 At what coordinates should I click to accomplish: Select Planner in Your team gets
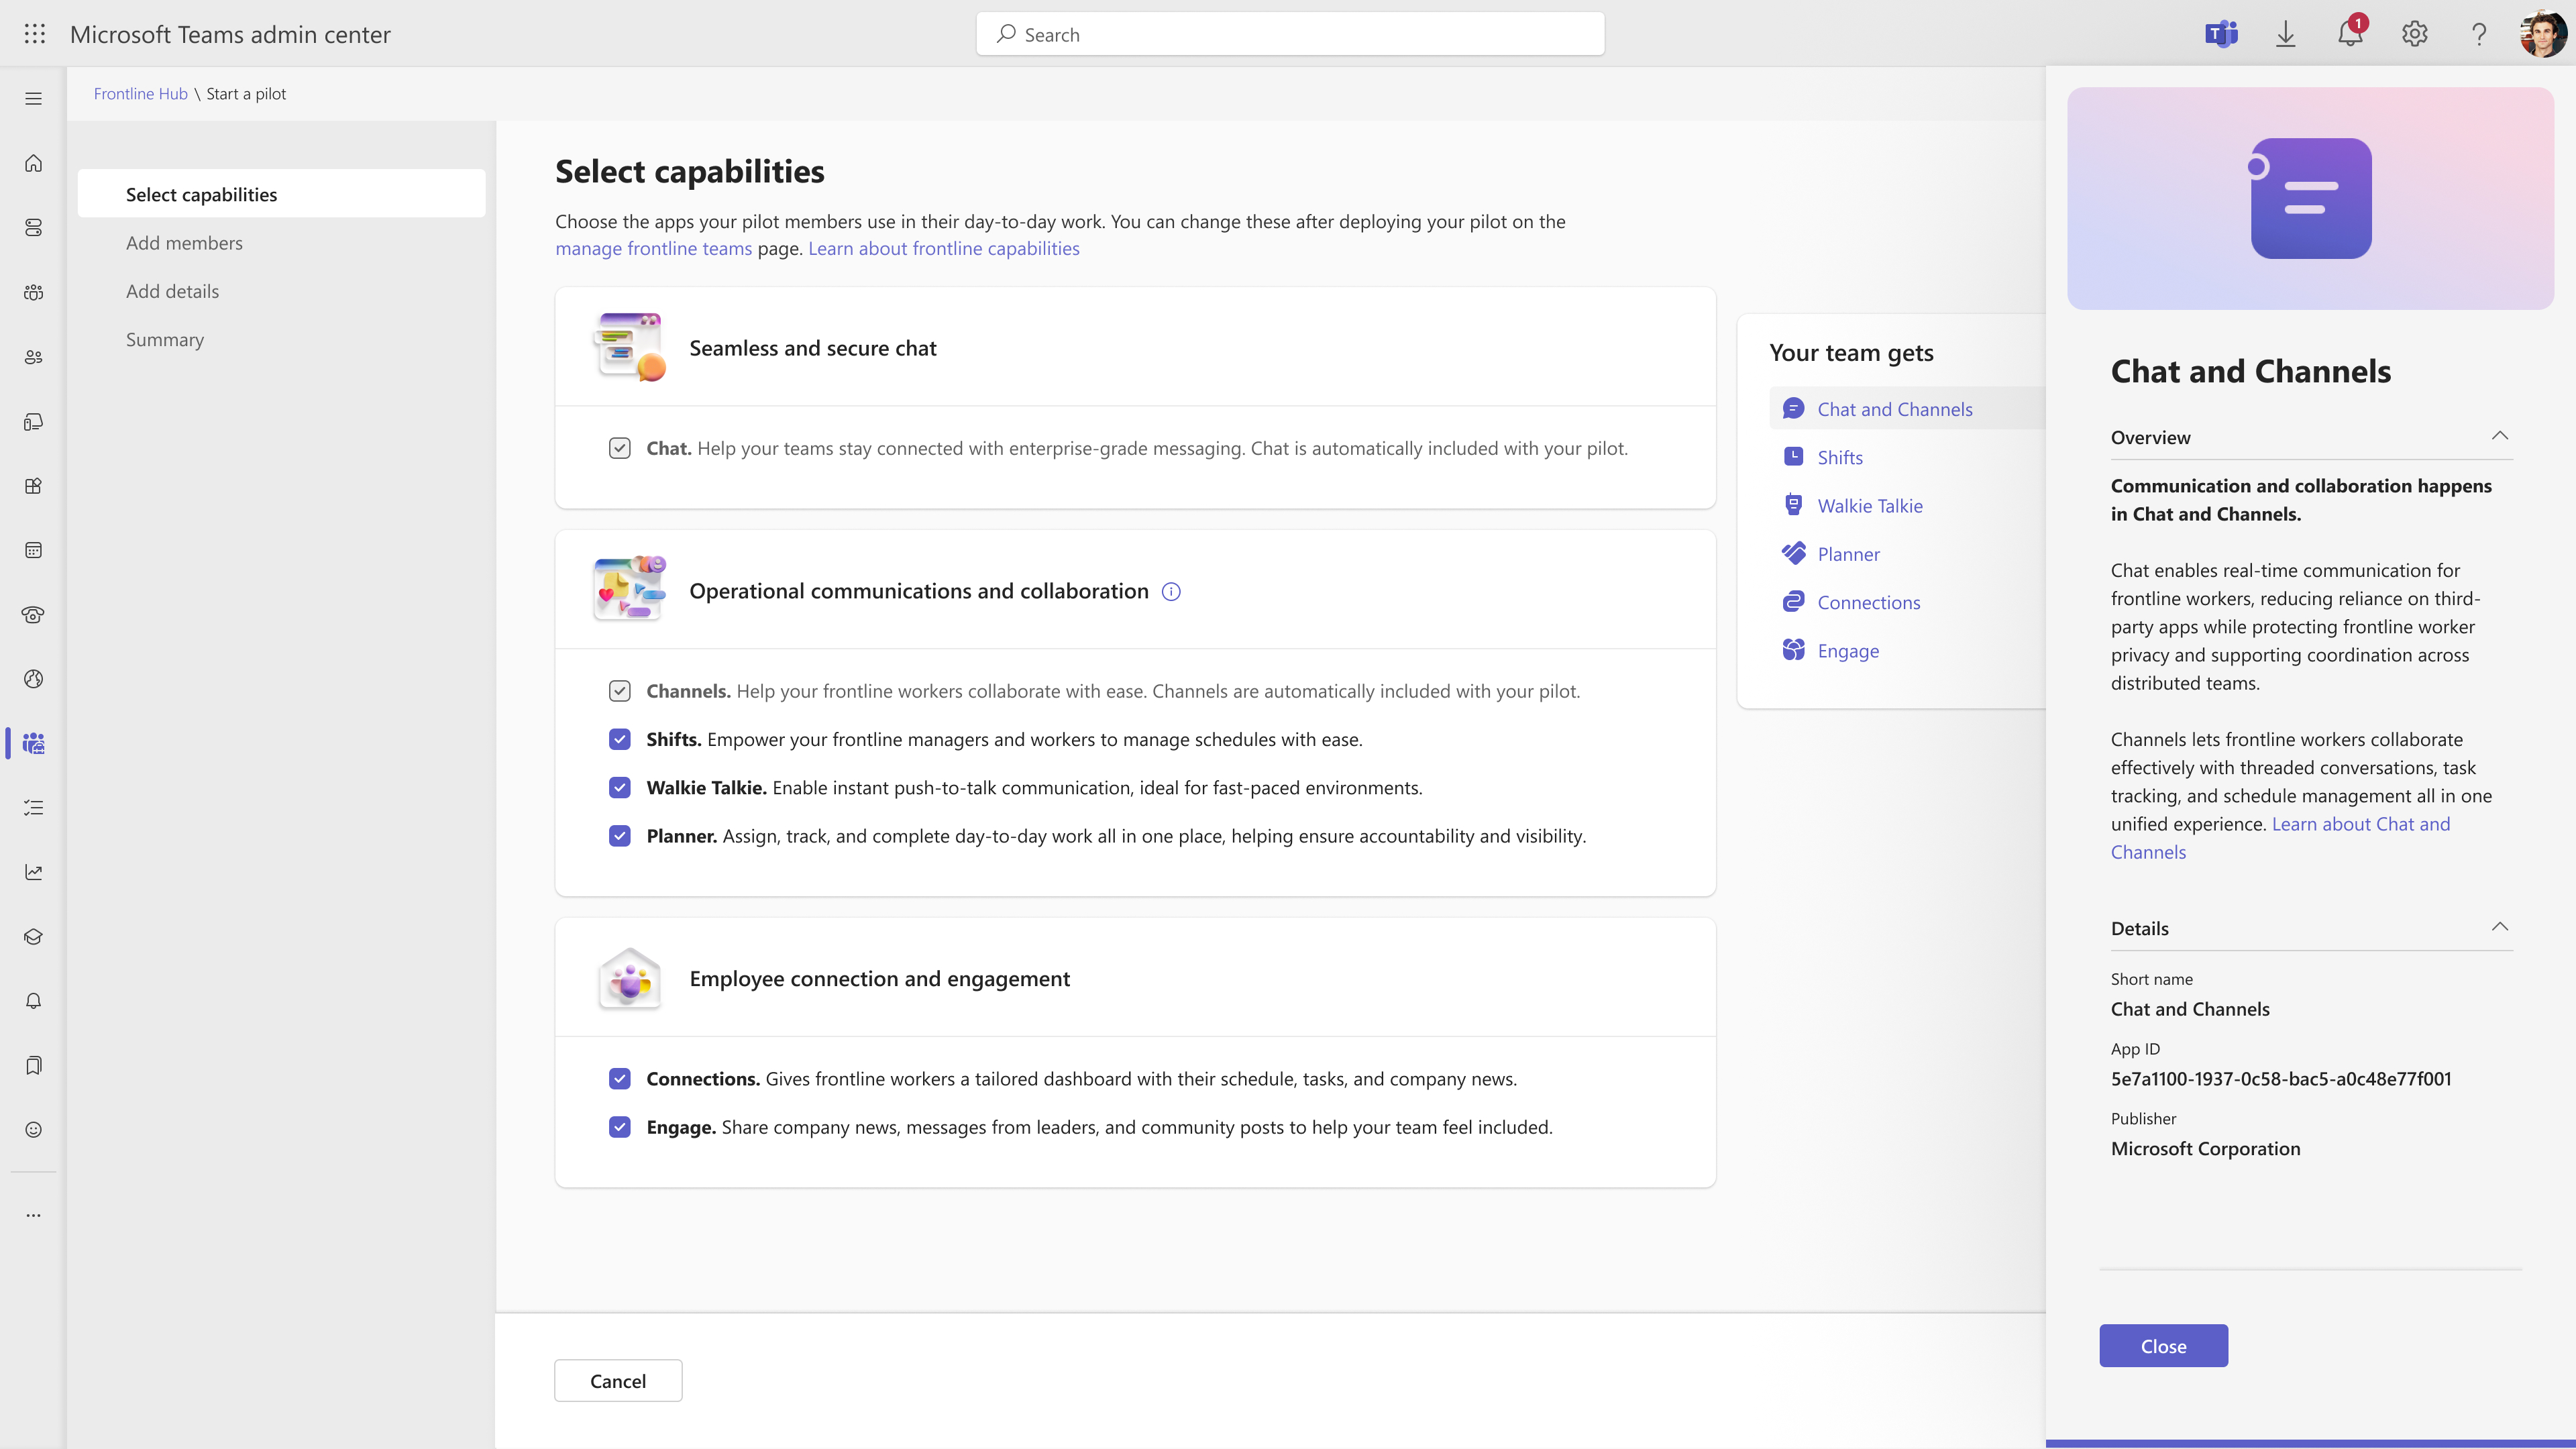point(1848,554)
